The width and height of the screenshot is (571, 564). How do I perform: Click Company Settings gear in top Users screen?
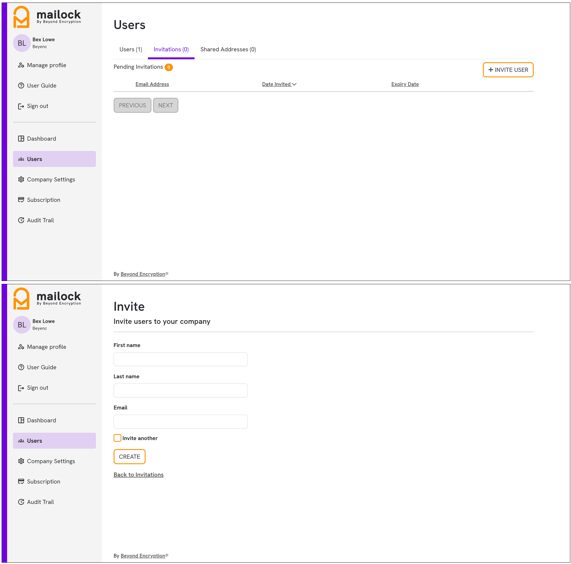pyautogui.click(x=21, y=180)
